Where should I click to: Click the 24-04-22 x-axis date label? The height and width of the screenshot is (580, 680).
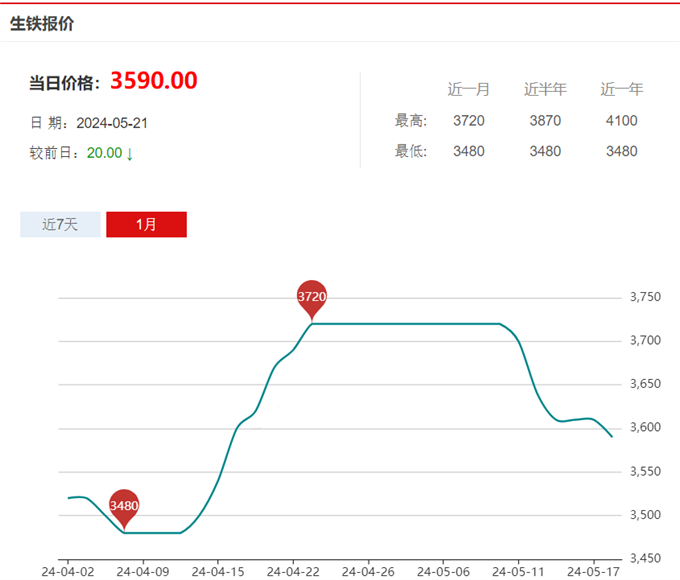[293, 572]
